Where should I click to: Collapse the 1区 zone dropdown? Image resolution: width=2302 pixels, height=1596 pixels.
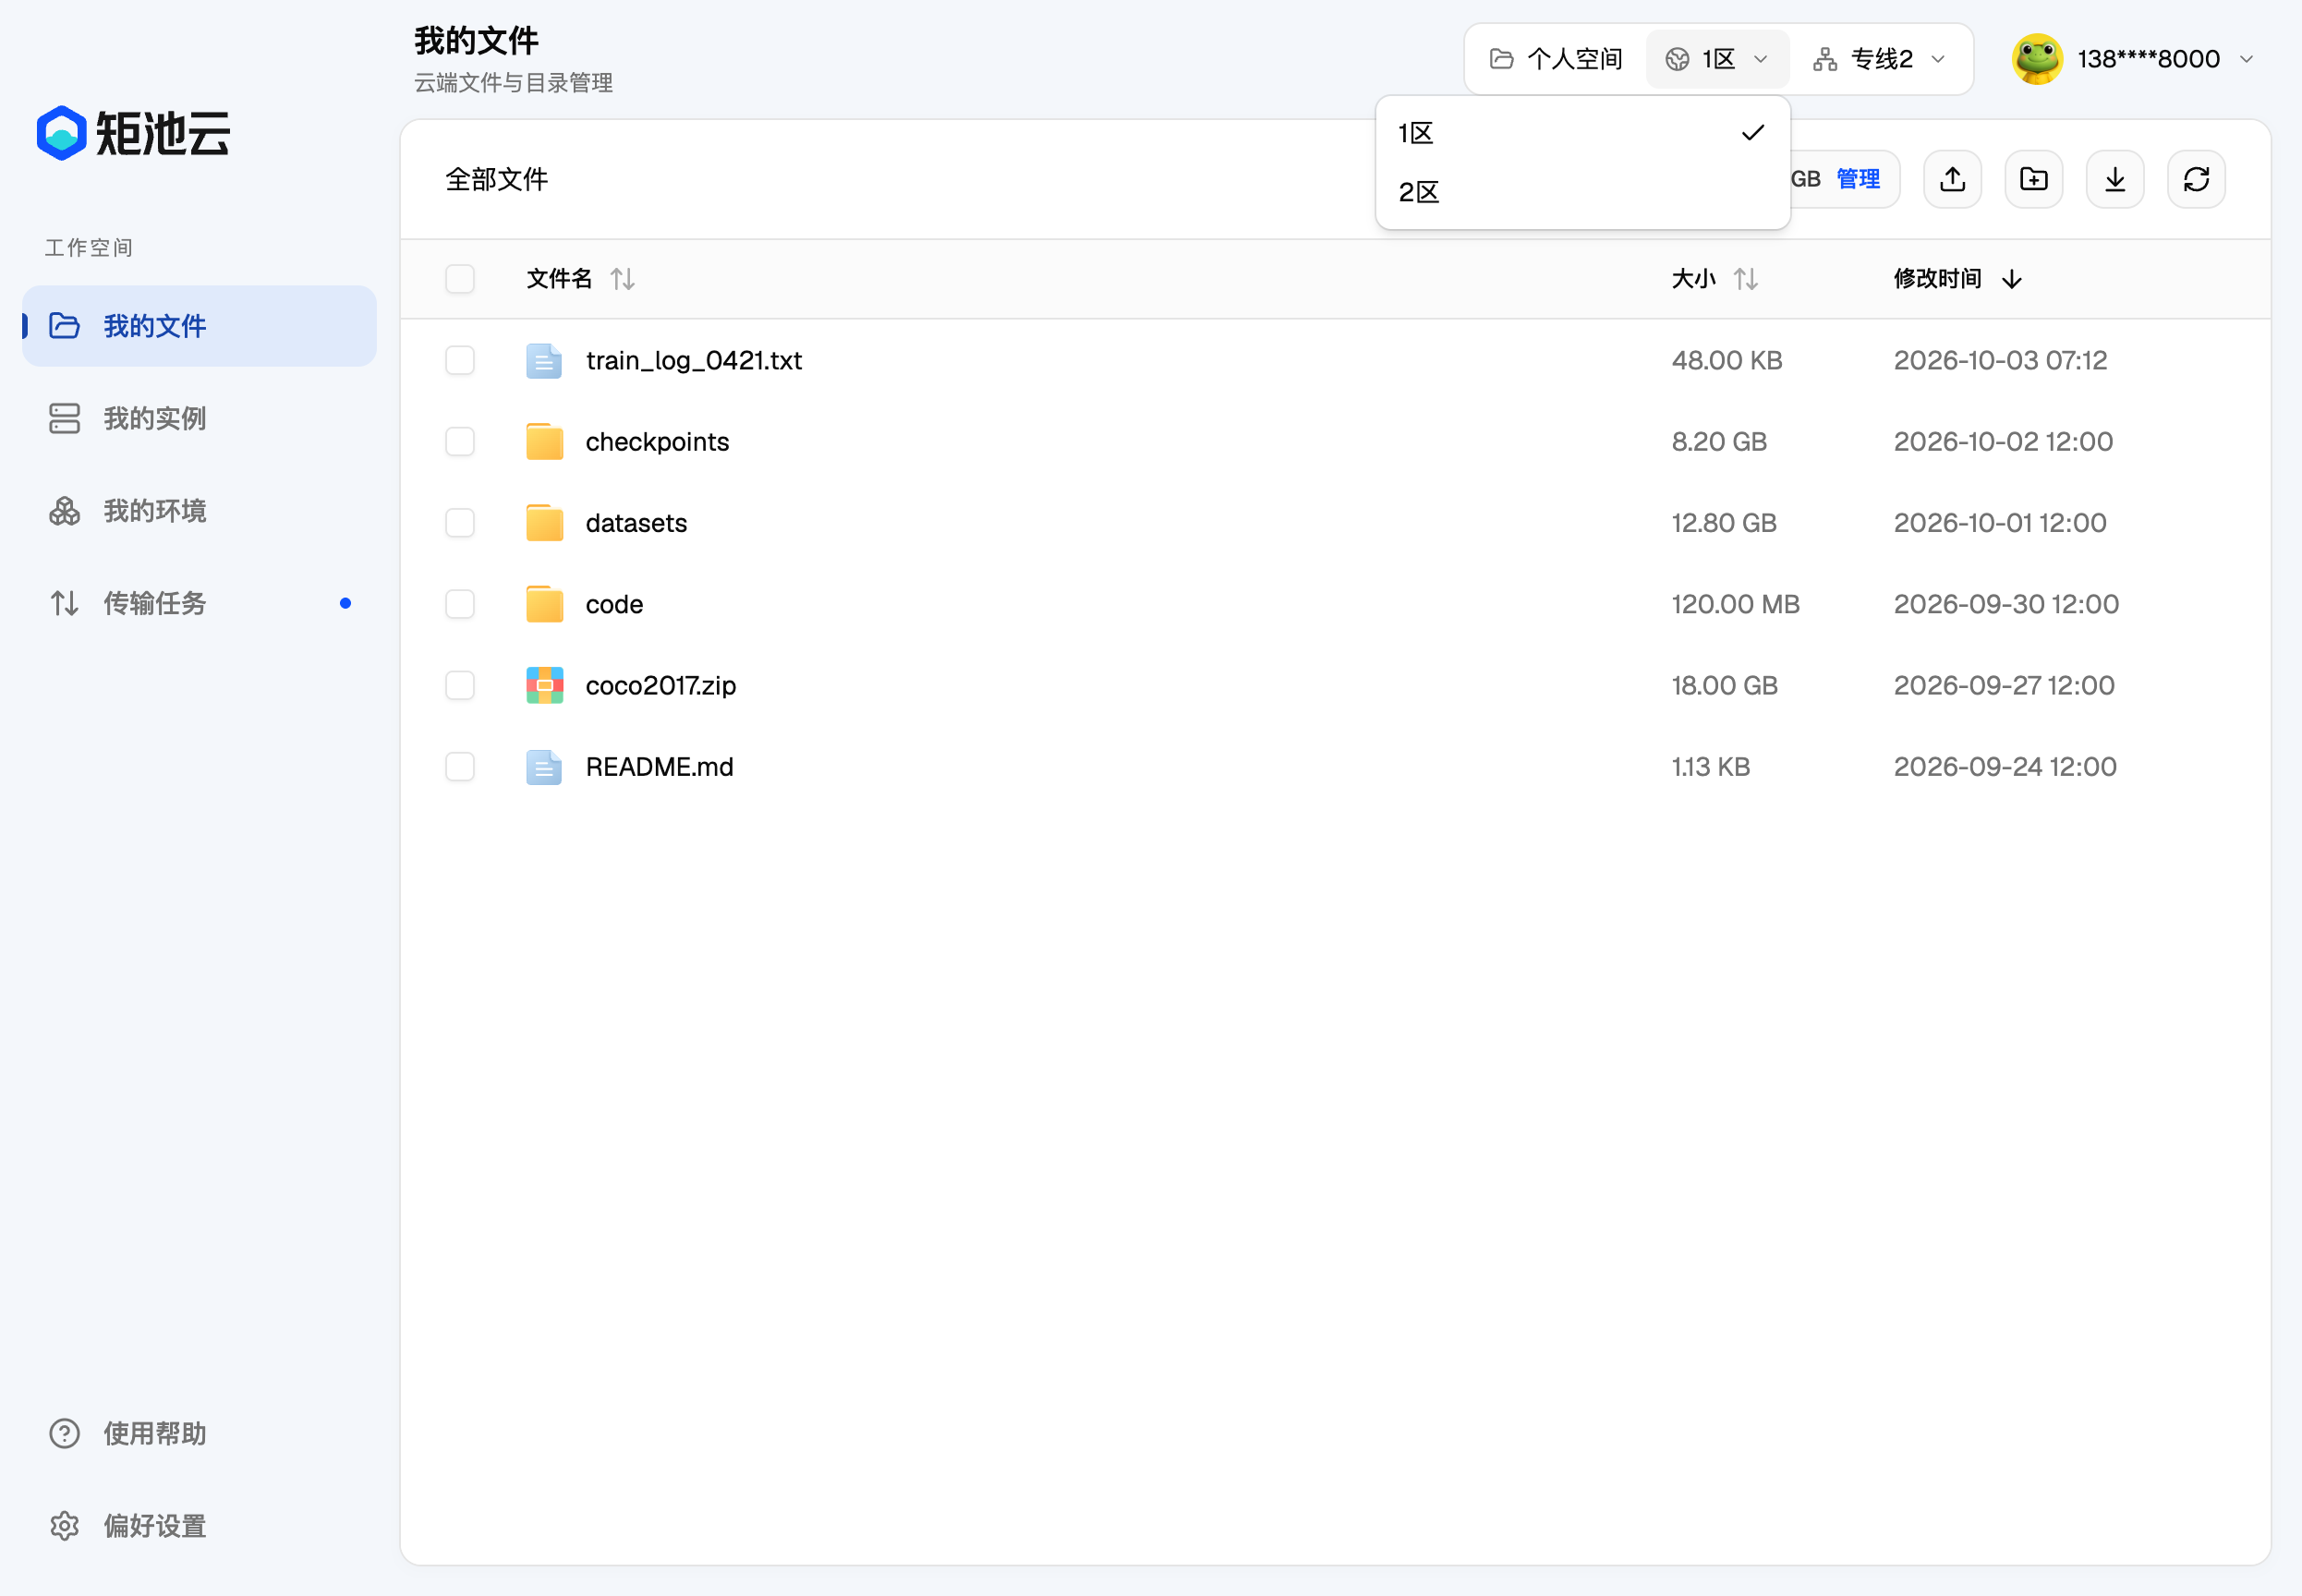coord(1717,59)
